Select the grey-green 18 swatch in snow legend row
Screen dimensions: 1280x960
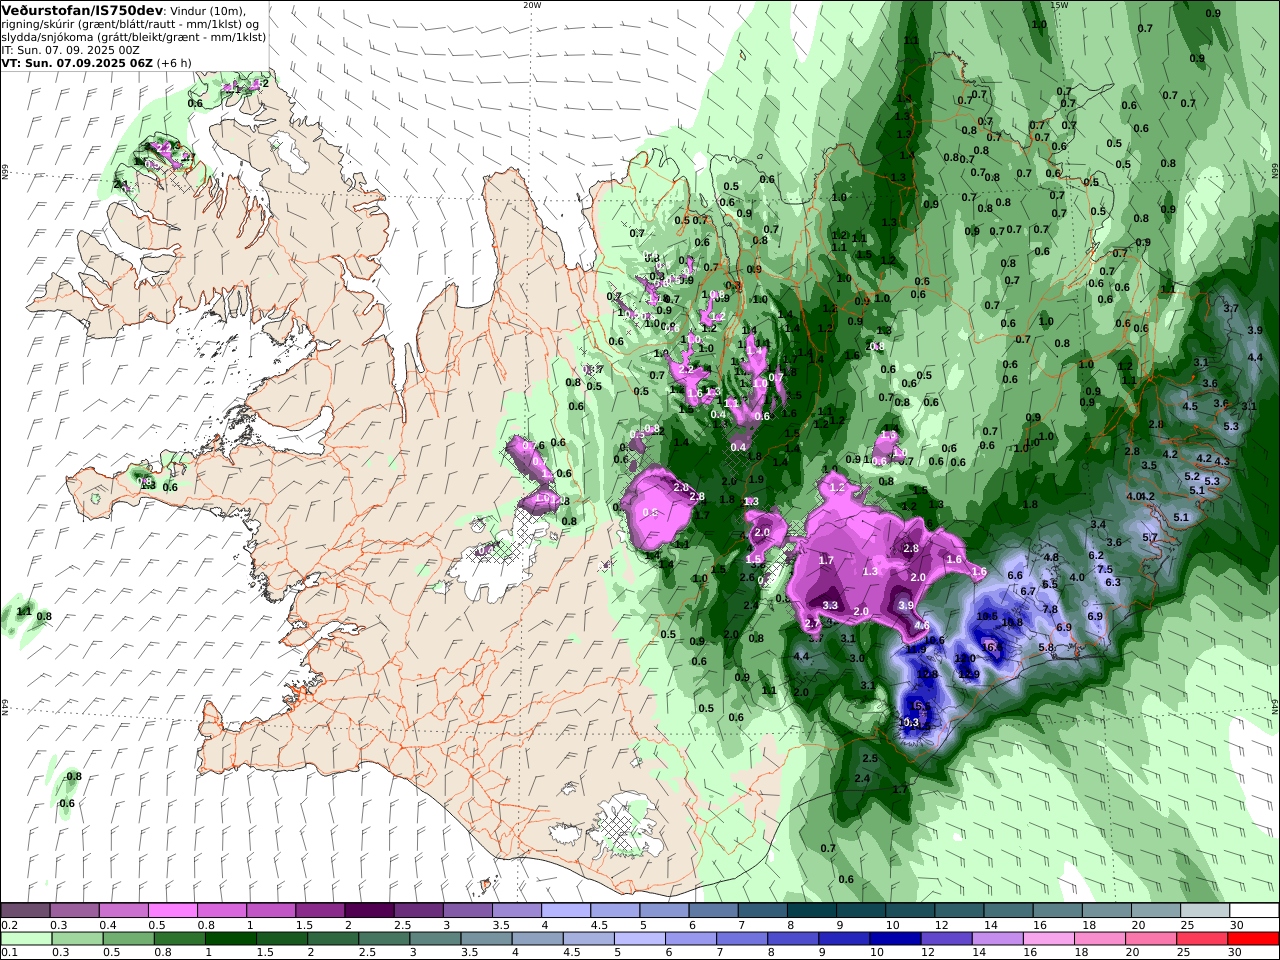1107,910
